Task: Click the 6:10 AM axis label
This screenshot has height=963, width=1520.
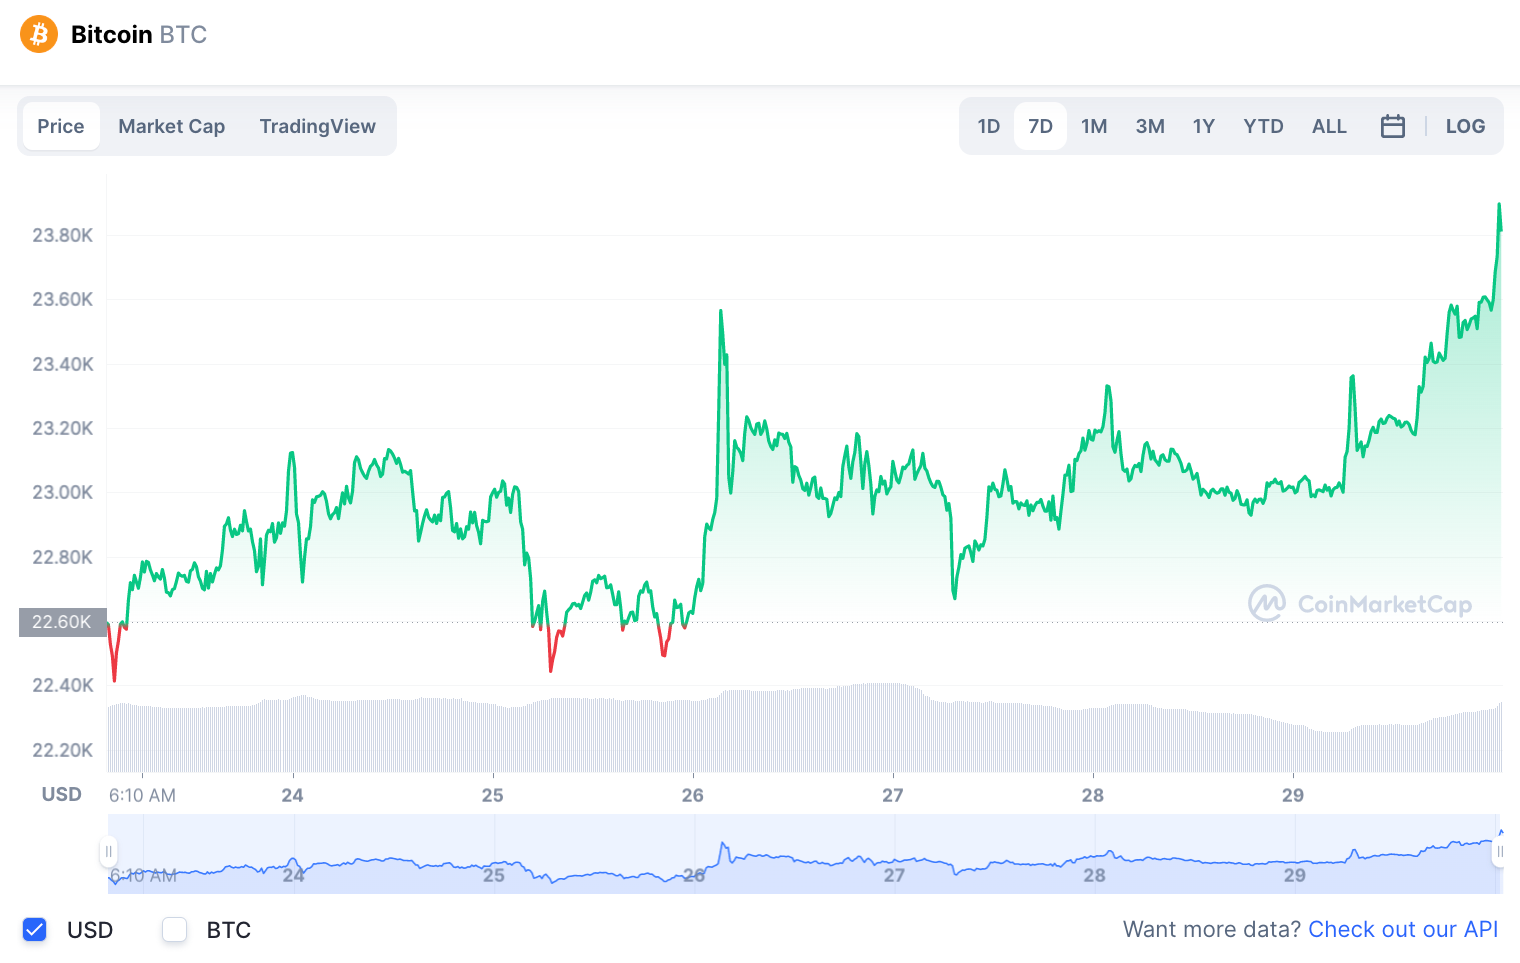Action: point(142,795)
